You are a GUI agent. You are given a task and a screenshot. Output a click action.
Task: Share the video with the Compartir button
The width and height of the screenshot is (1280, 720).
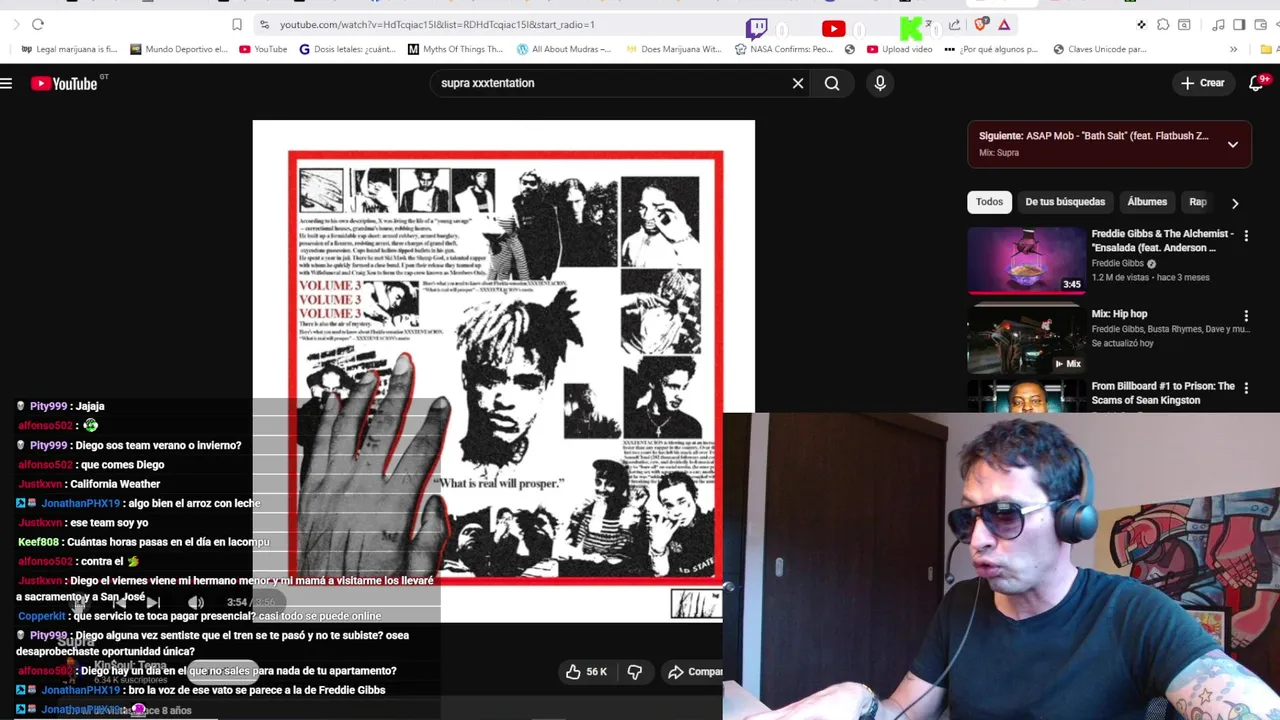point(694,672)
